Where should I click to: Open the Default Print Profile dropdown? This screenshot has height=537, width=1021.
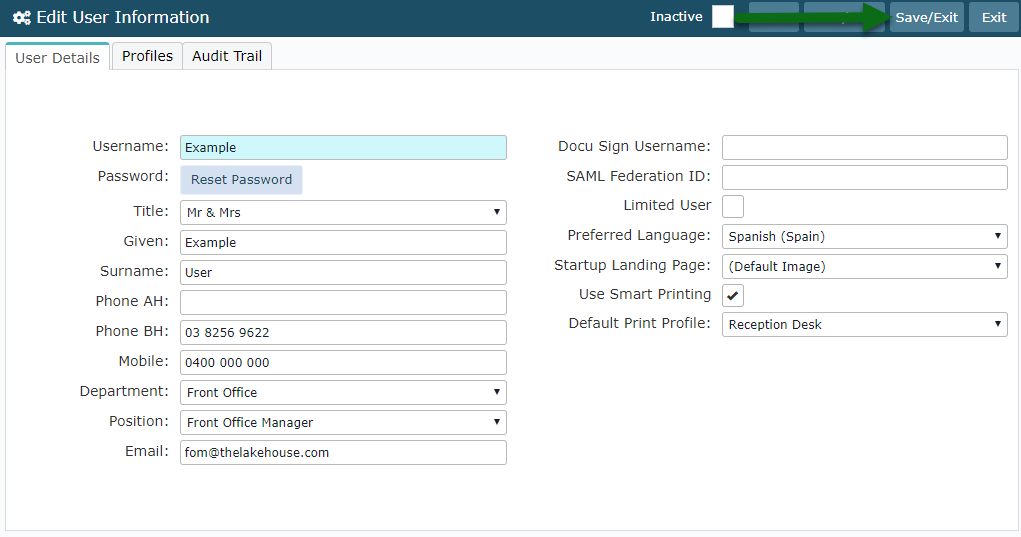point(865,324)
